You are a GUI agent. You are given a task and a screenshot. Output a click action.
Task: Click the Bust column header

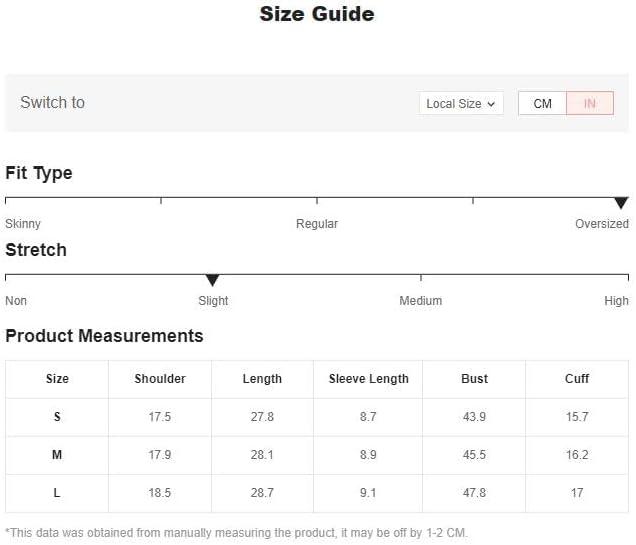pos(474,379)
